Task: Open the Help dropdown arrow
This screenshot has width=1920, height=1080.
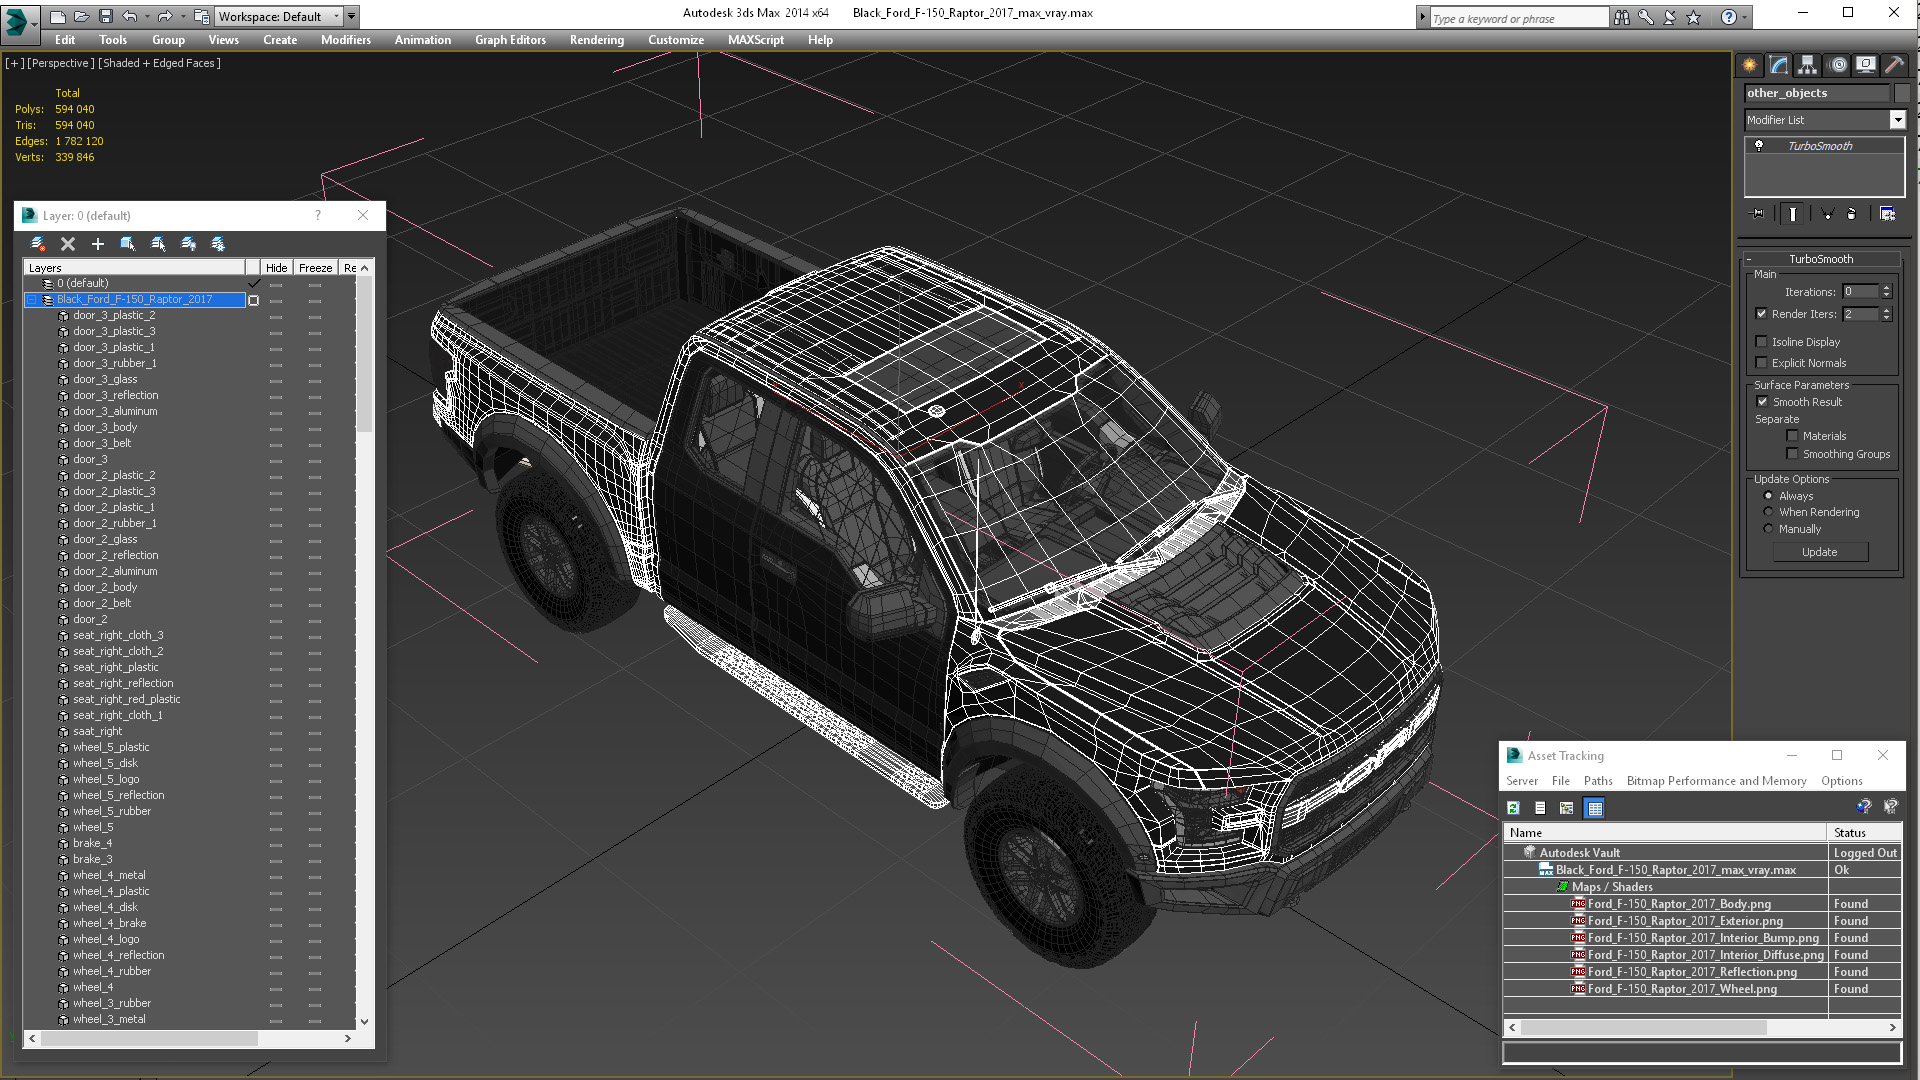Action: tap(1745, 17)
